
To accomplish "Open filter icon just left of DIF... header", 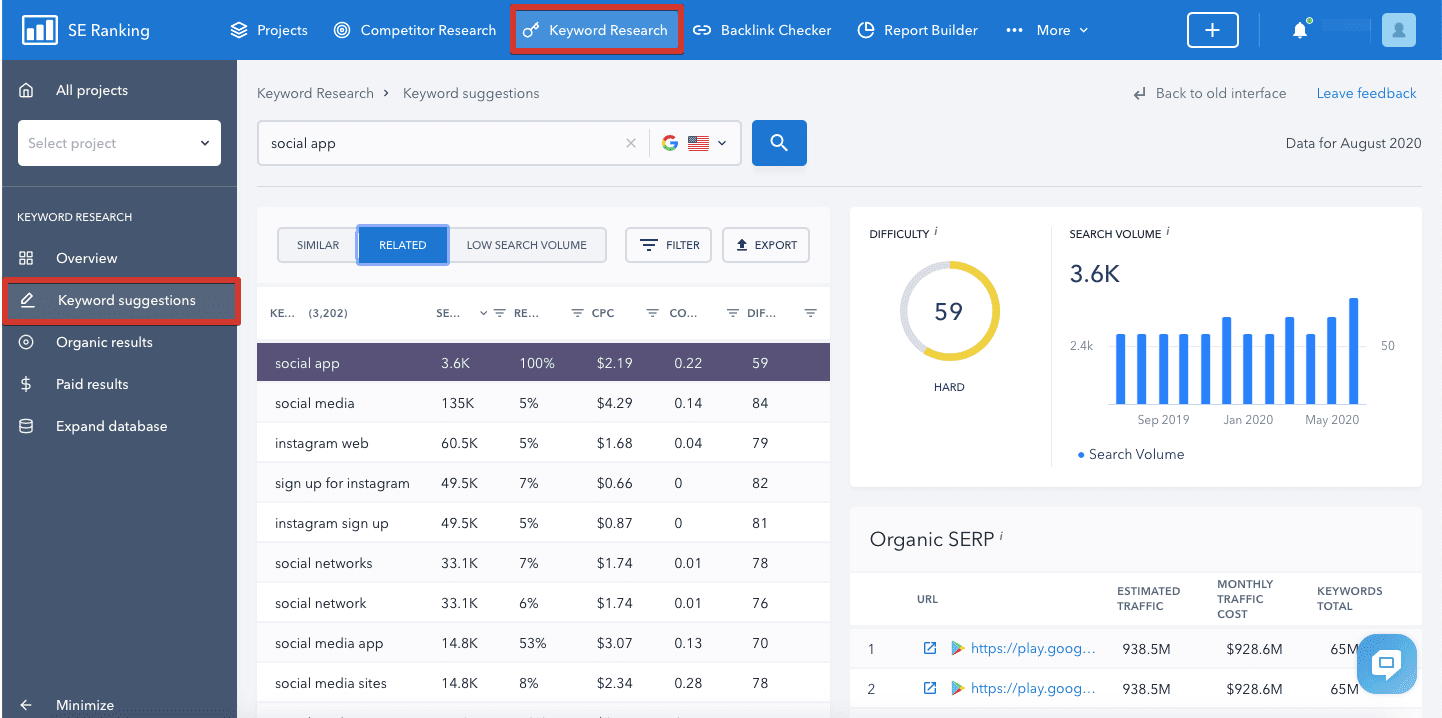I will pyautogui.click(x=733, y=313).
